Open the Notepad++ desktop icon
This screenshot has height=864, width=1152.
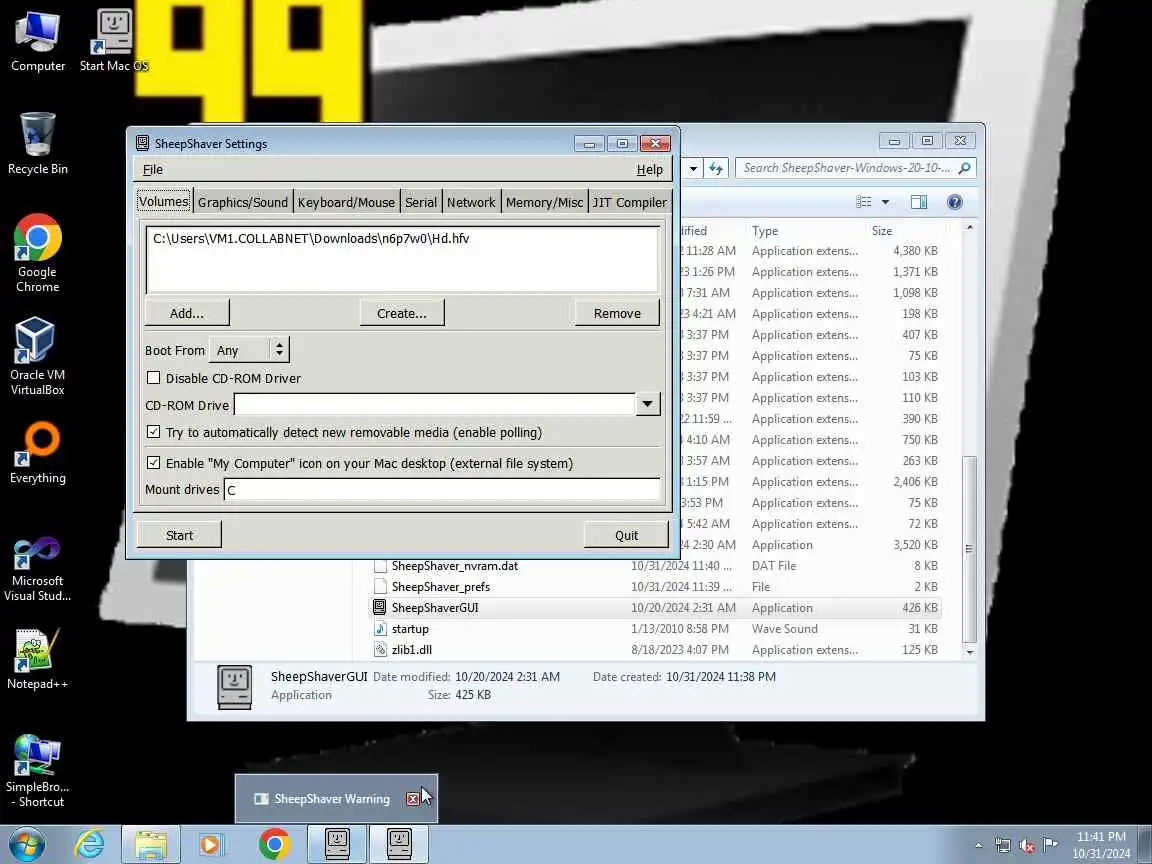[37, 658]
